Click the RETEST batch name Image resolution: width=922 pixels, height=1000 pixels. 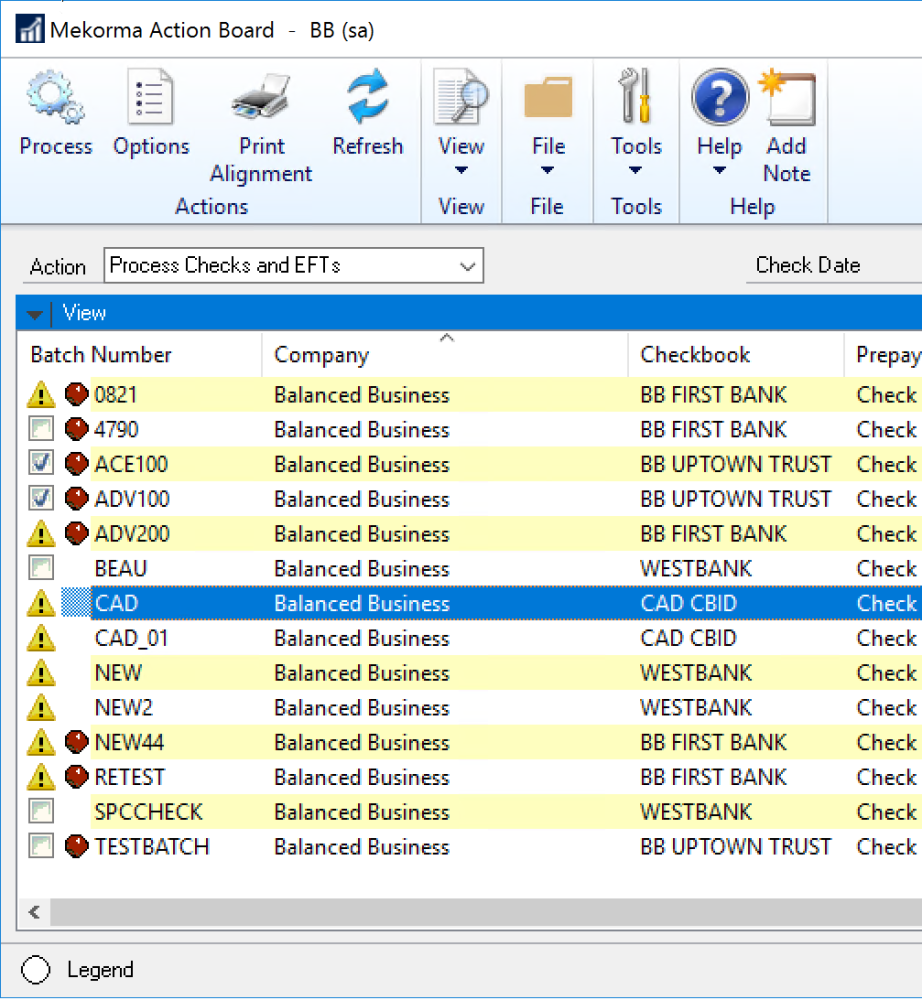point(129,777)
